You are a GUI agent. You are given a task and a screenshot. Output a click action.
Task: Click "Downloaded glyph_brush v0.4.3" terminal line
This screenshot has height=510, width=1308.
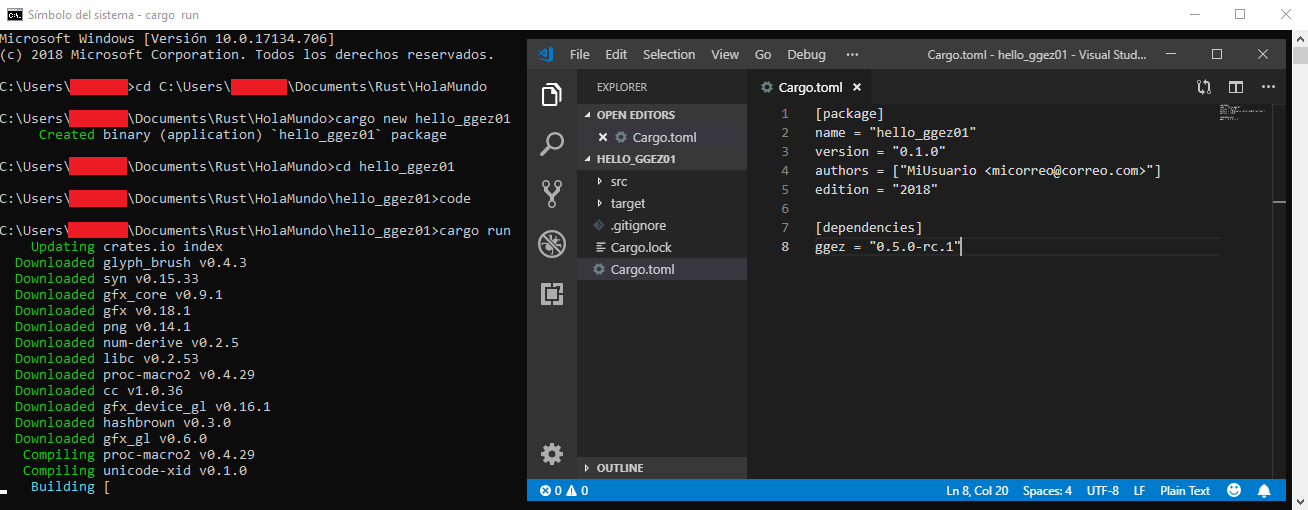pos(130,262)
